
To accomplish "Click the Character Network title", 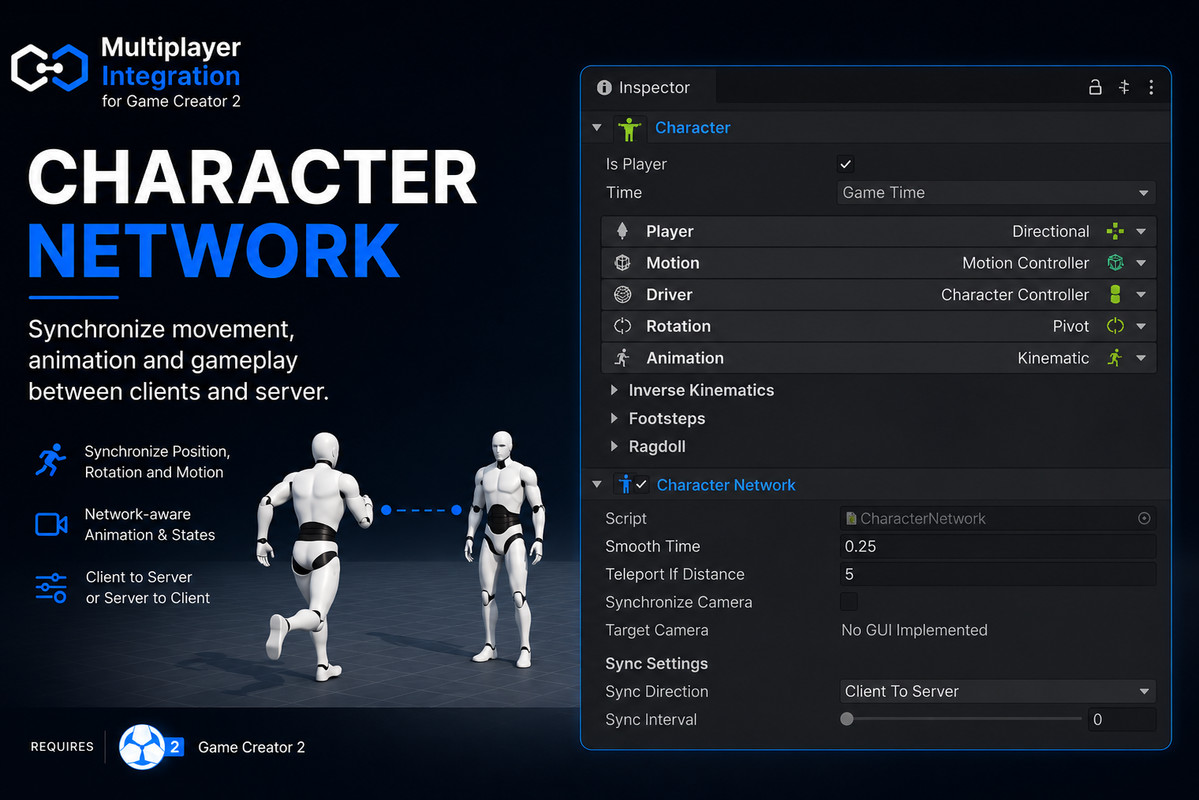I will [x=726, y=485].
